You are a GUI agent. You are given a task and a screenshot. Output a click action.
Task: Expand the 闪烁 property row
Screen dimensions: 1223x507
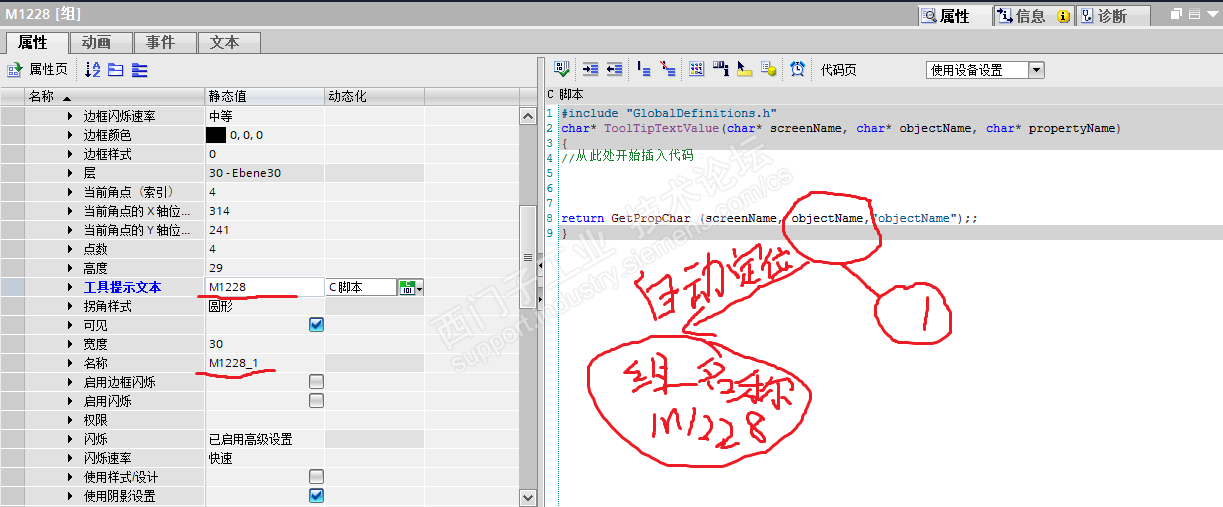(70, 439)
